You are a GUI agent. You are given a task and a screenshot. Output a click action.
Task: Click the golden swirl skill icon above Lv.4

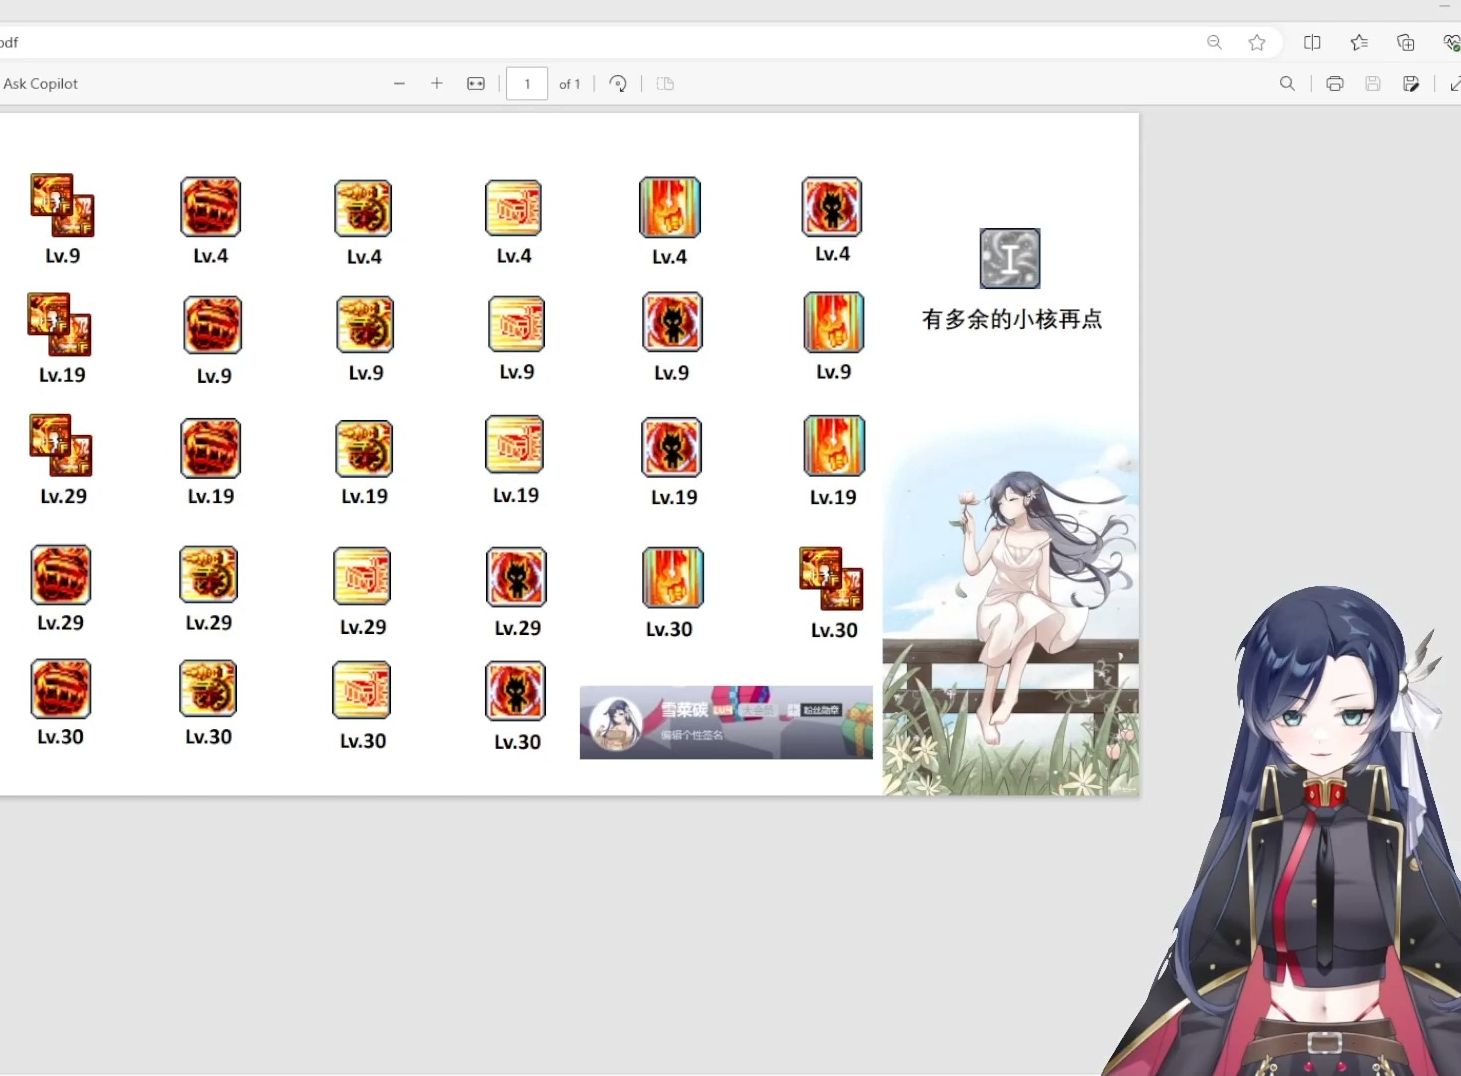[363, 208]
